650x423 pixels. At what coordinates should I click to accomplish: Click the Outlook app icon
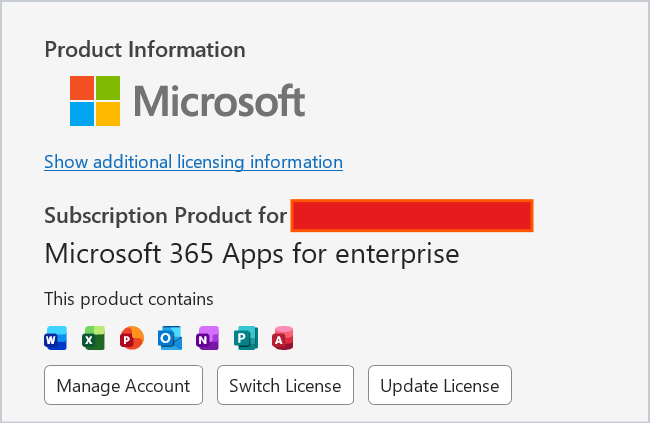point(170,338)
